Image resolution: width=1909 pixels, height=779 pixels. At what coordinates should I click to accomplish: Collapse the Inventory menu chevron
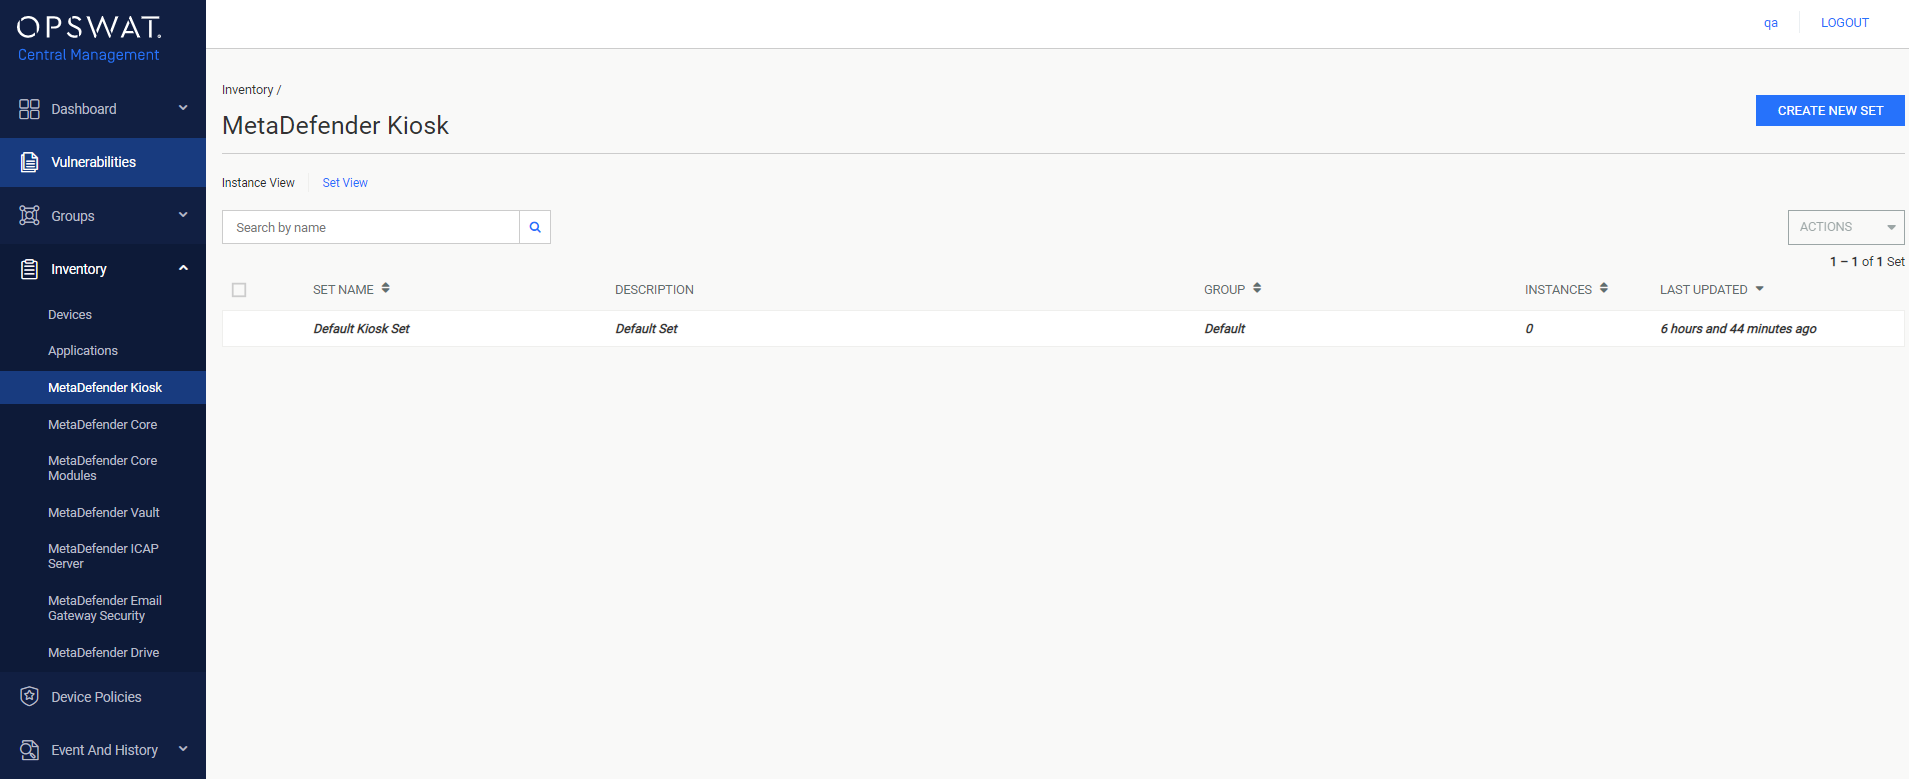pyautogui.click(x=183, y=268)
